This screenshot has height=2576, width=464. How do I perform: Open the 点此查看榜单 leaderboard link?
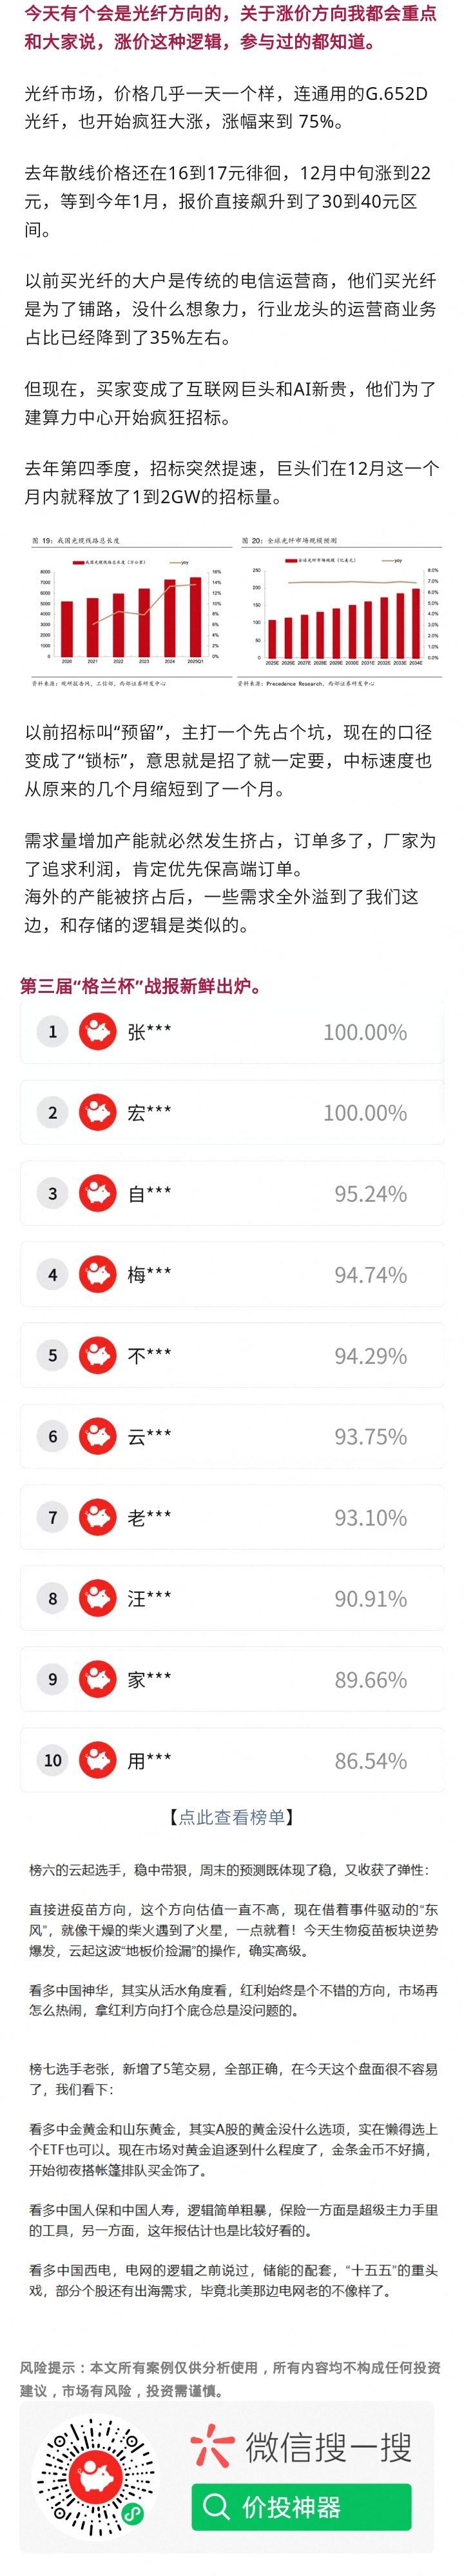pyautogui.click(x=232, y=1817)
